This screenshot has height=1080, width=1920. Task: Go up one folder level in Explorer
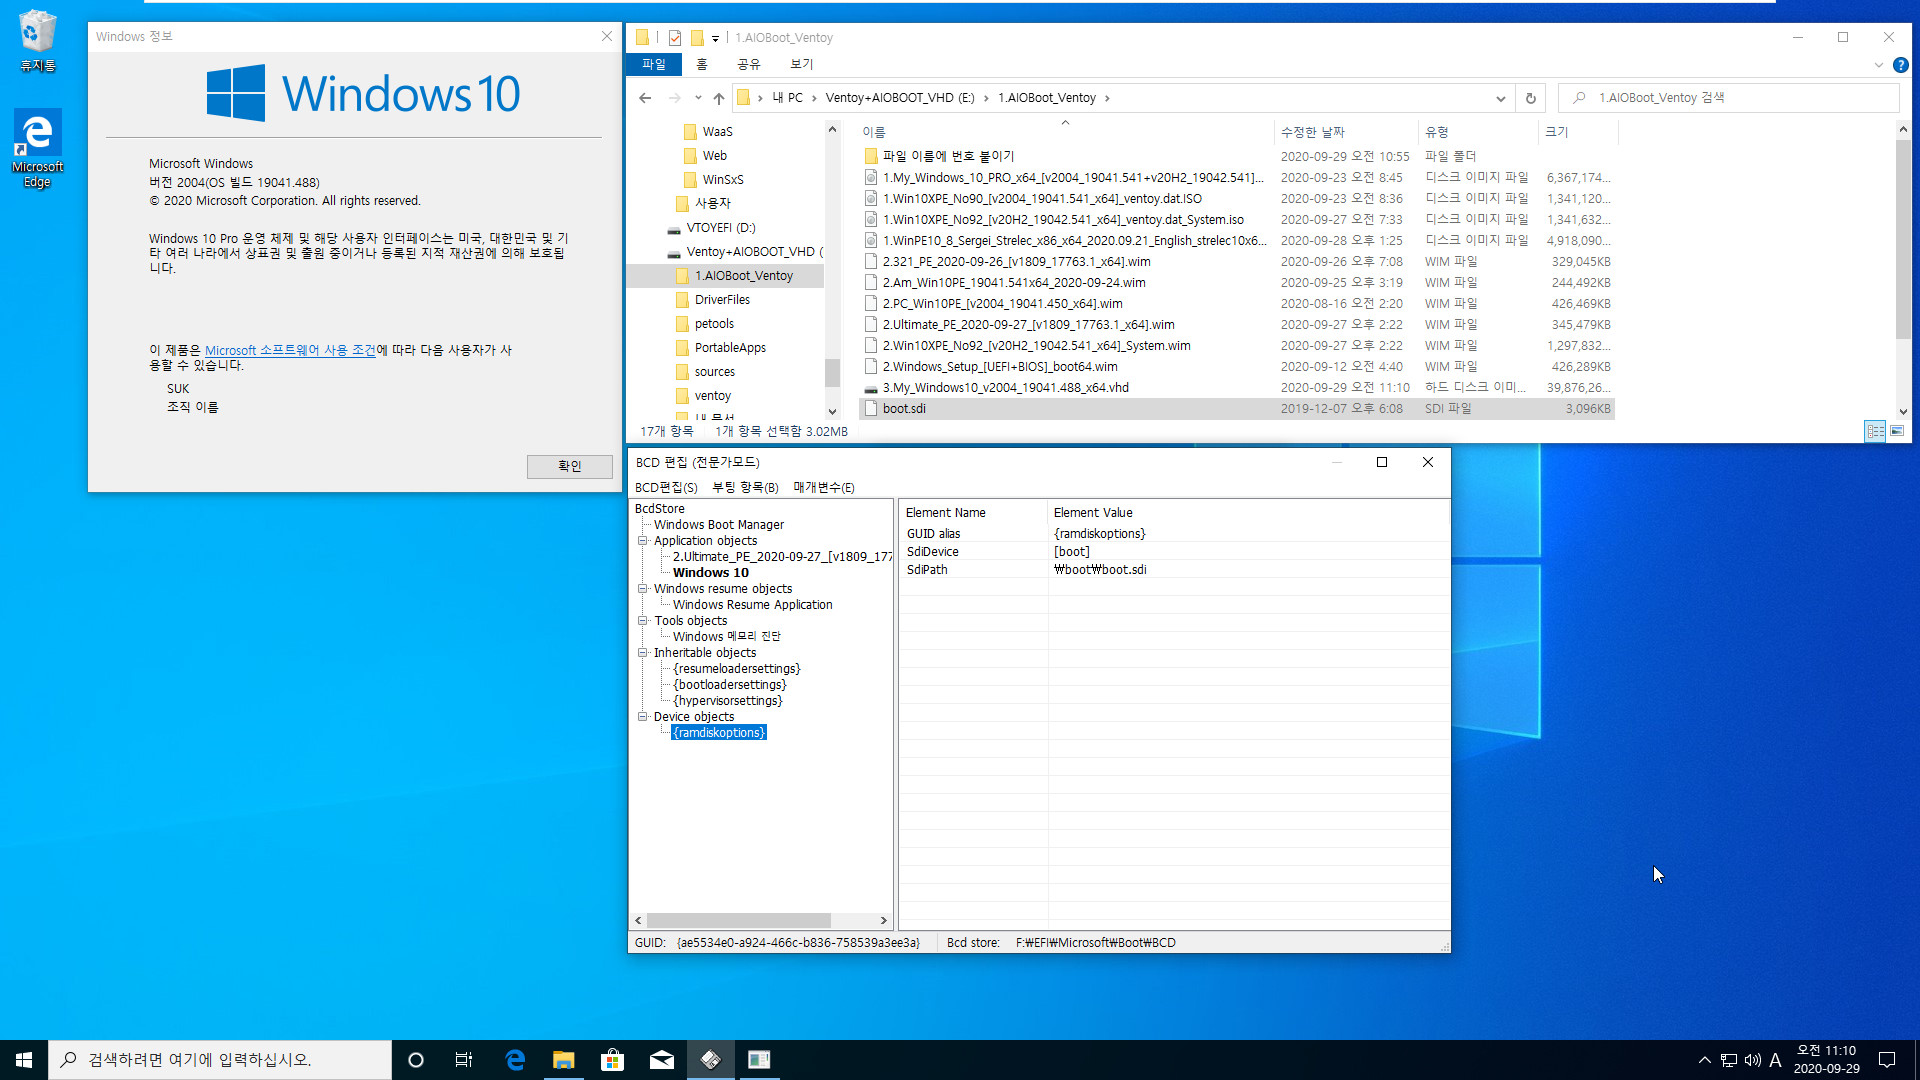click(x=719, y=98)
